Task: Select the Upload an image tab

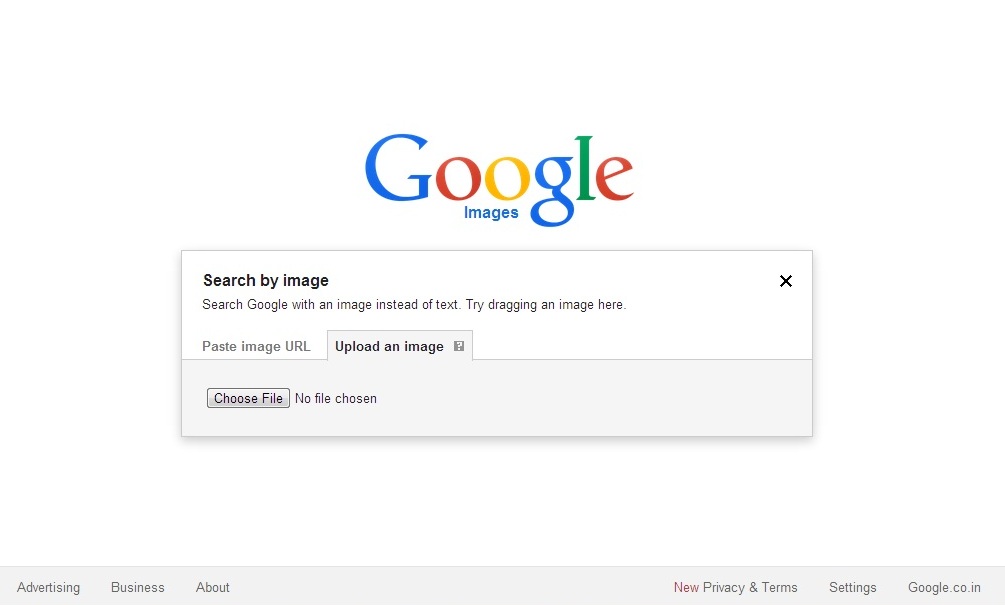Action: pyautogui.click(x=389, y=346)
